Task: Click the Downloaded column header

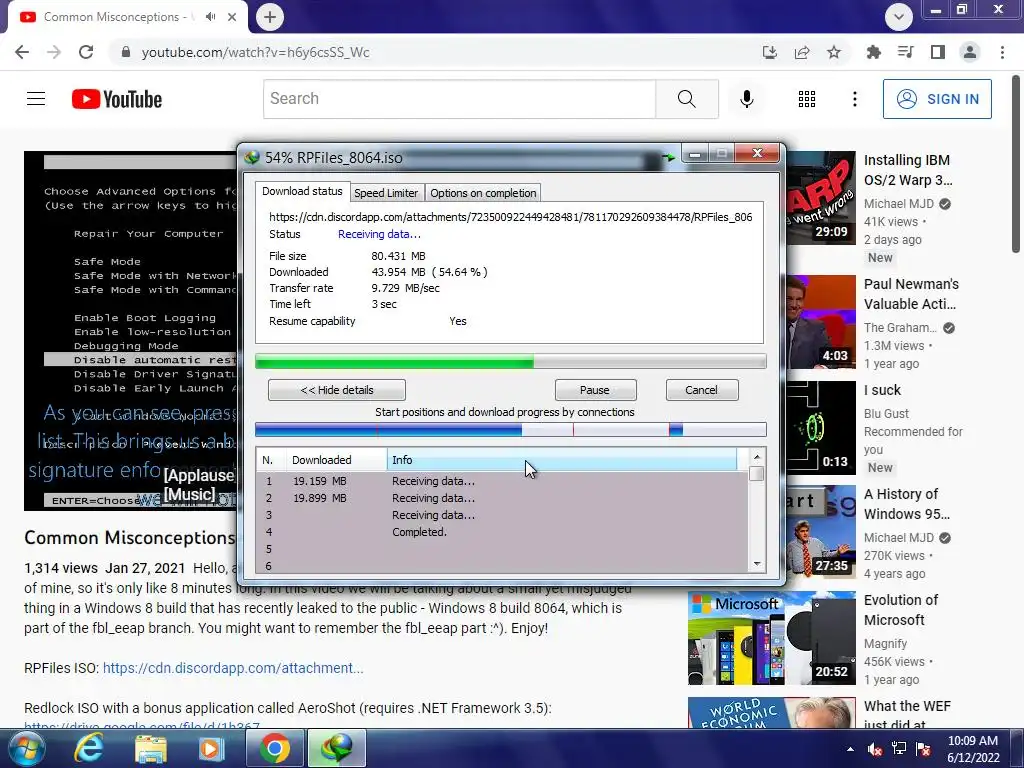Action: [336, 460]
